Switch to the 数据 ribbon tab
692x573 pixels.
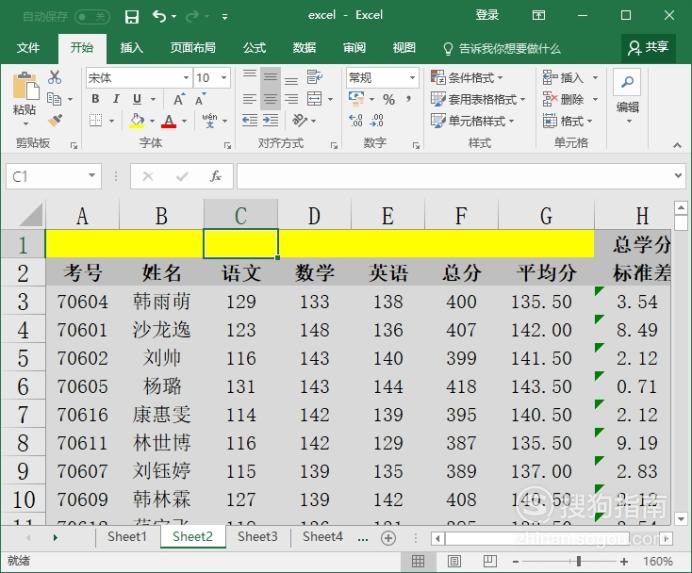(x=304, y=48)
